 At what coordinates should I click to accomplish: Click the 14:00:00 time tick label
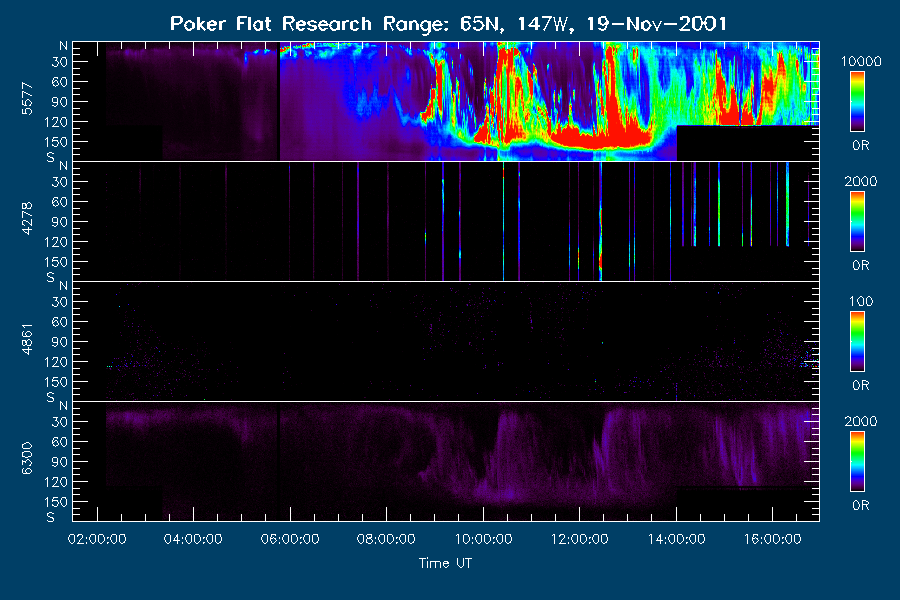pyautogui.click(x=677, y=539)
